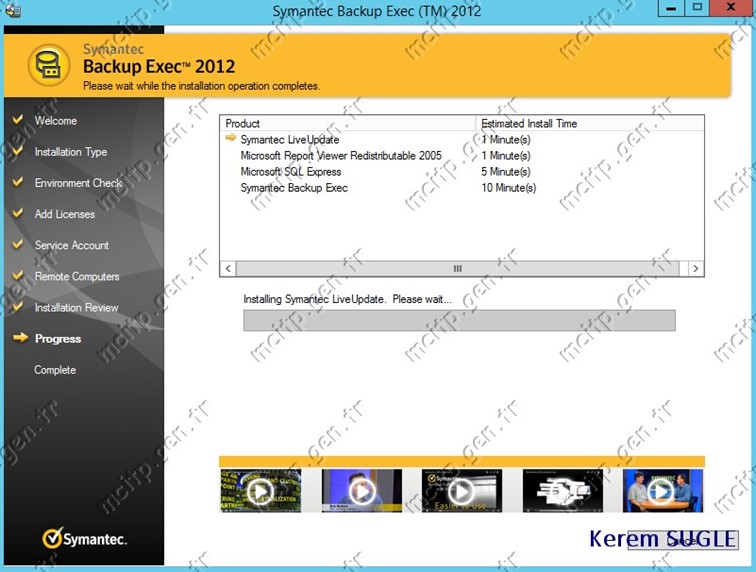The width and height of the screenshot is (756, 572).
Task: Click the checkmark beside Installation Type
Action: (x=18, y=150)
